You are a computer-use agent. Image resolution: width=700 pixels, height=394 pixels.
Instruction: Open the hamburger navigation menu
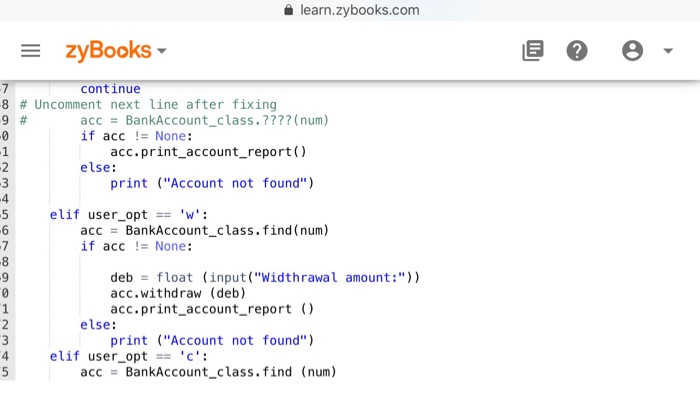click(x=30, y=50)
